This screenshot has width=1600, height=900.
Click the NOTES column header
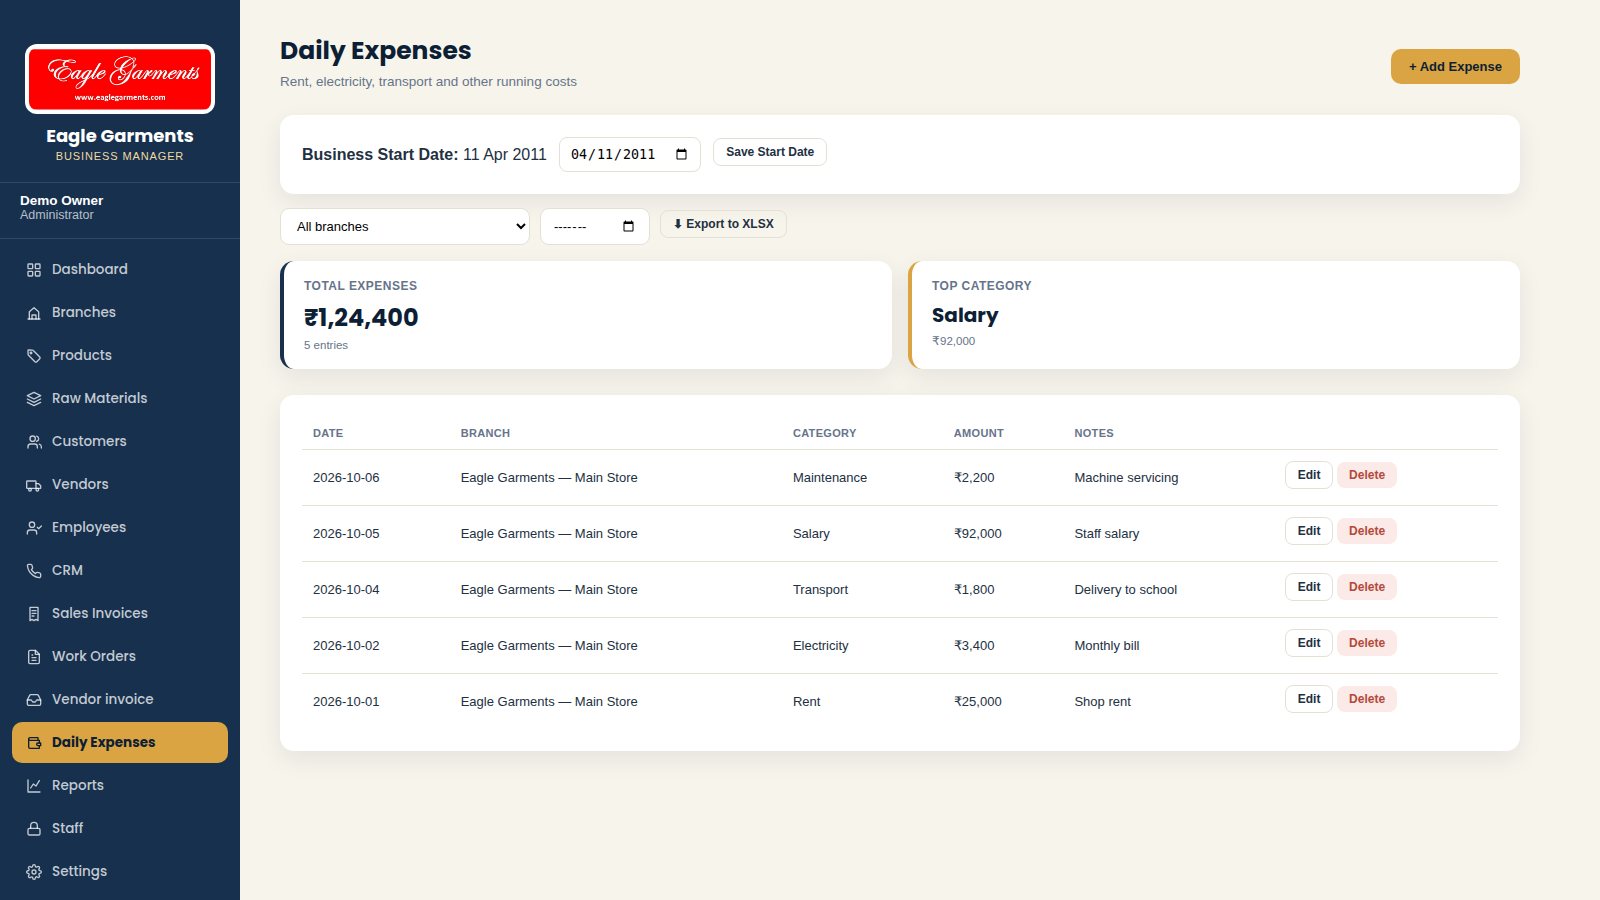pos(1094,433)
